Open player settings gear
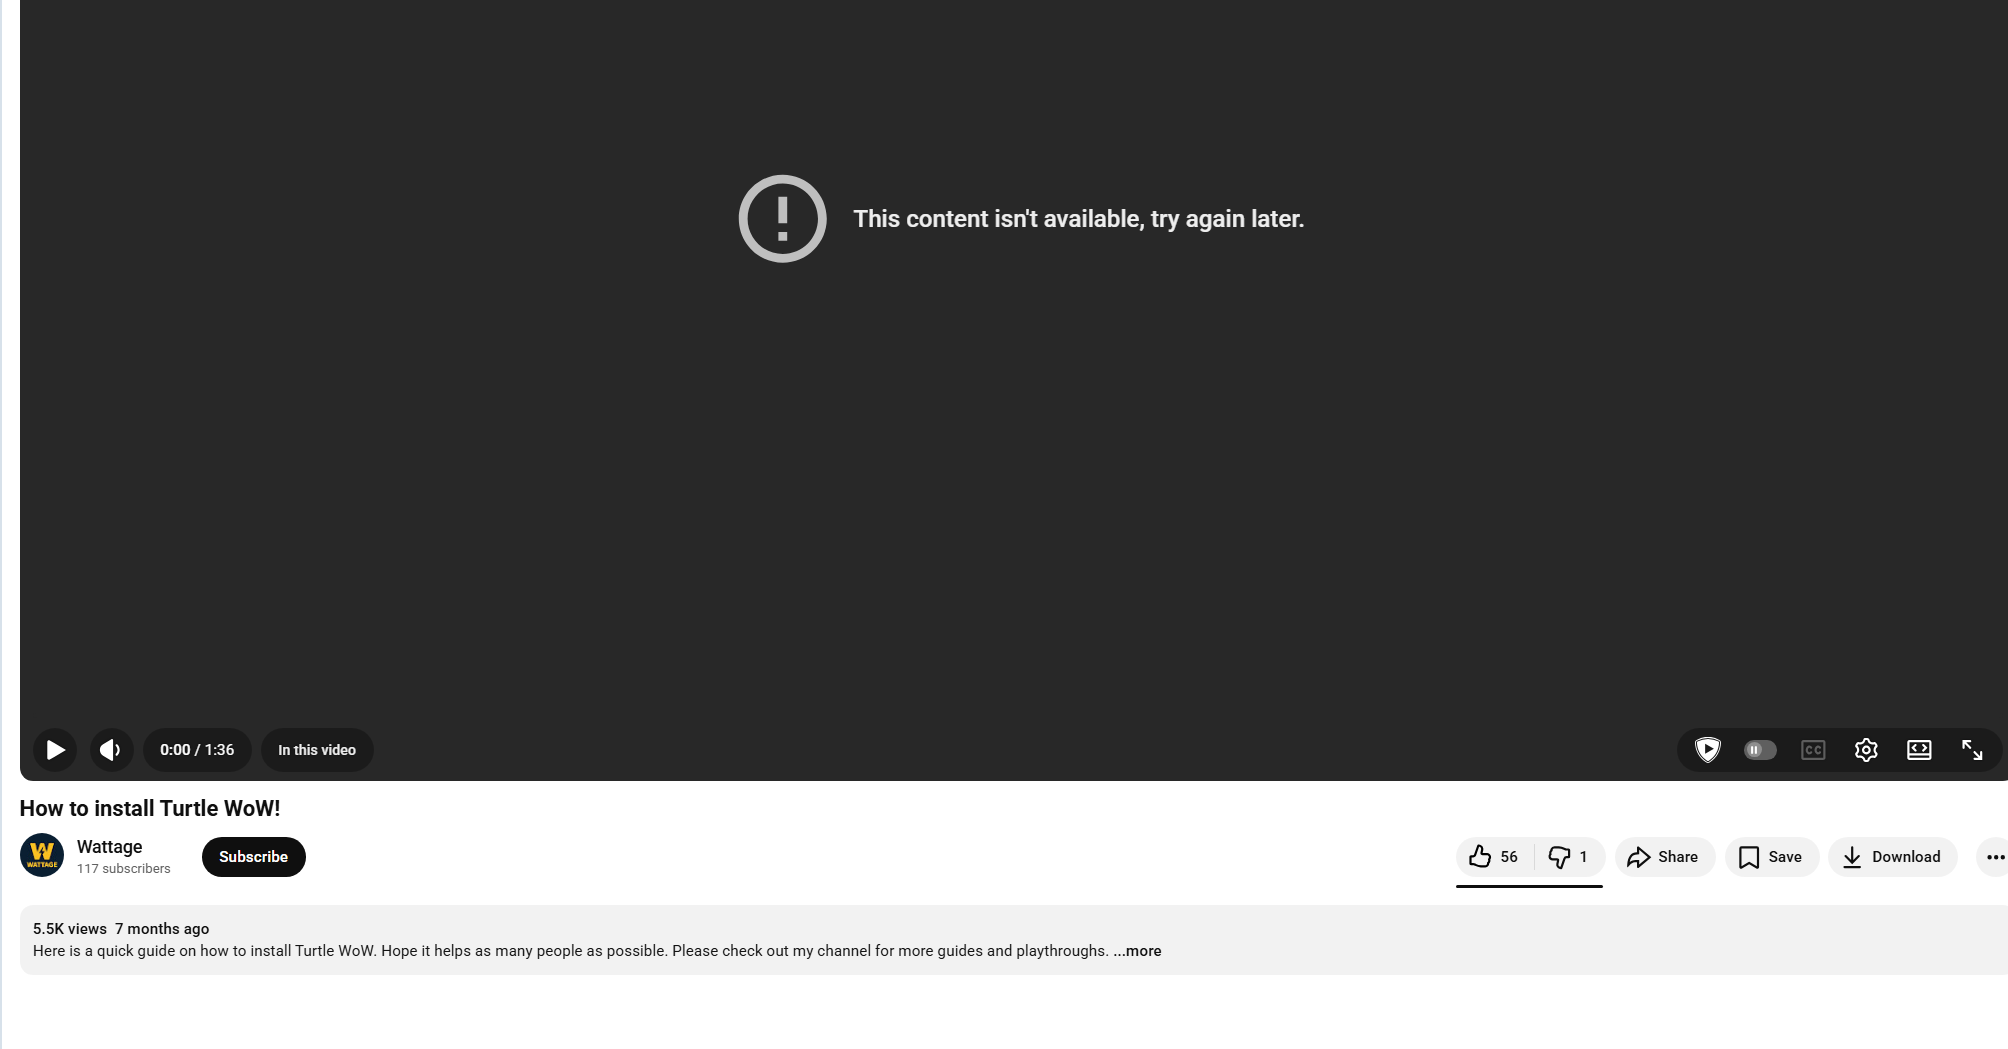 [1866, 750]
